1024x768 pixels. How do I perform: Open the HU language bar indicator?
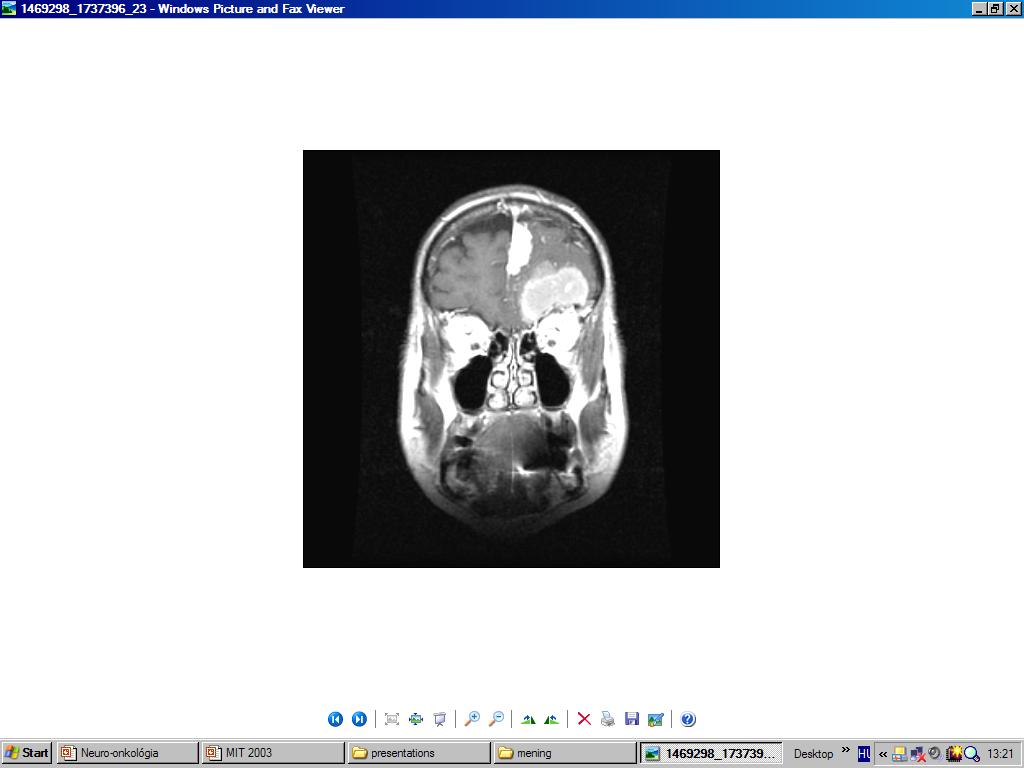tap(863, 754)
